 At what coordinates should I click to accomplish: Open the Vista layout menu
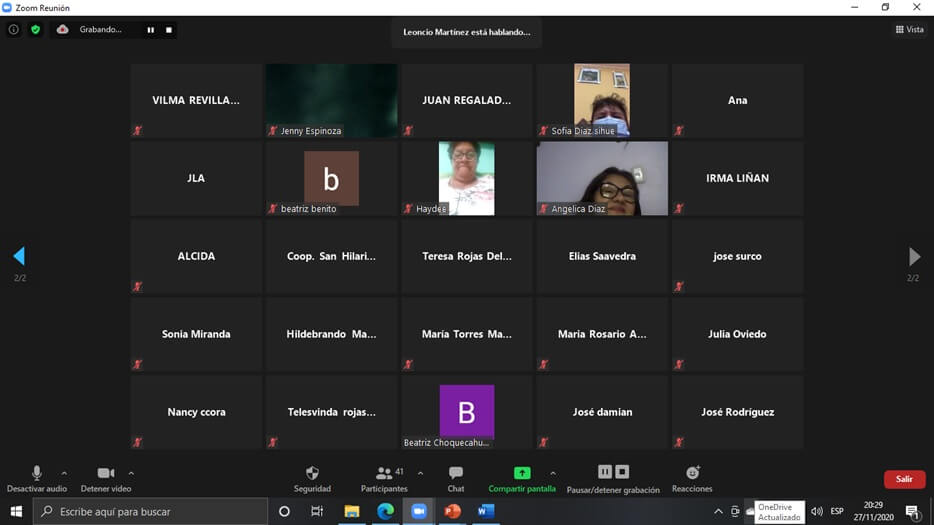[909, 30]
